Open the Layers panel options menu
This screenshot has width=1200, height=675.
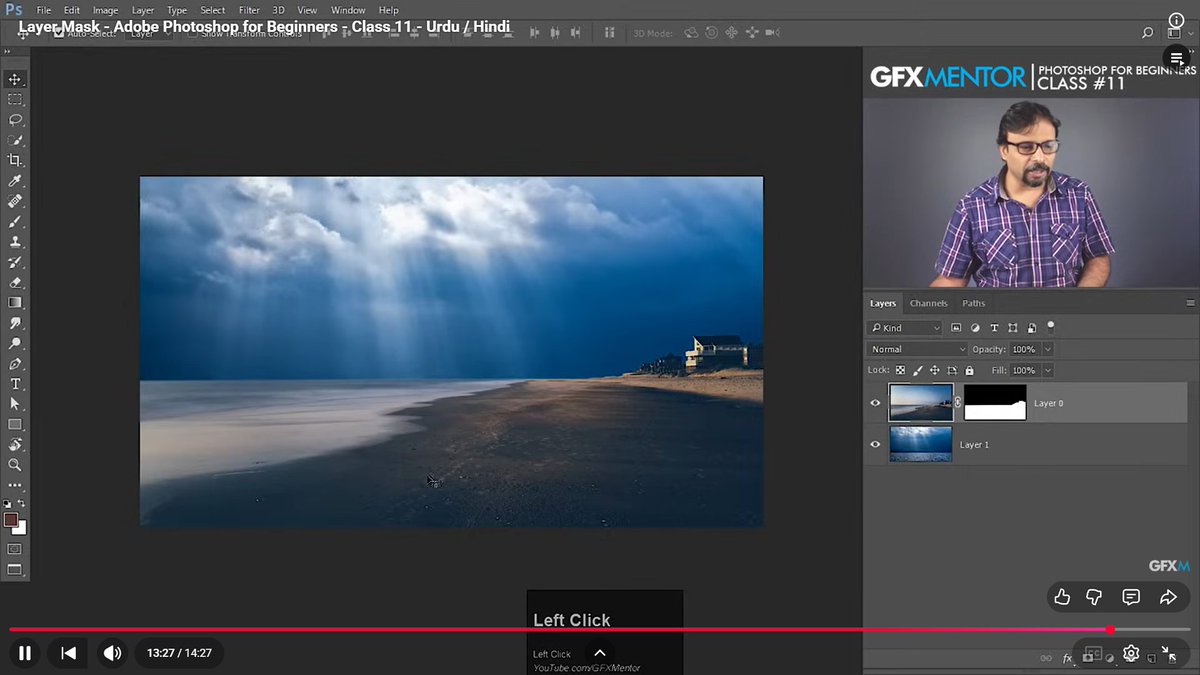click(1190, 303)
